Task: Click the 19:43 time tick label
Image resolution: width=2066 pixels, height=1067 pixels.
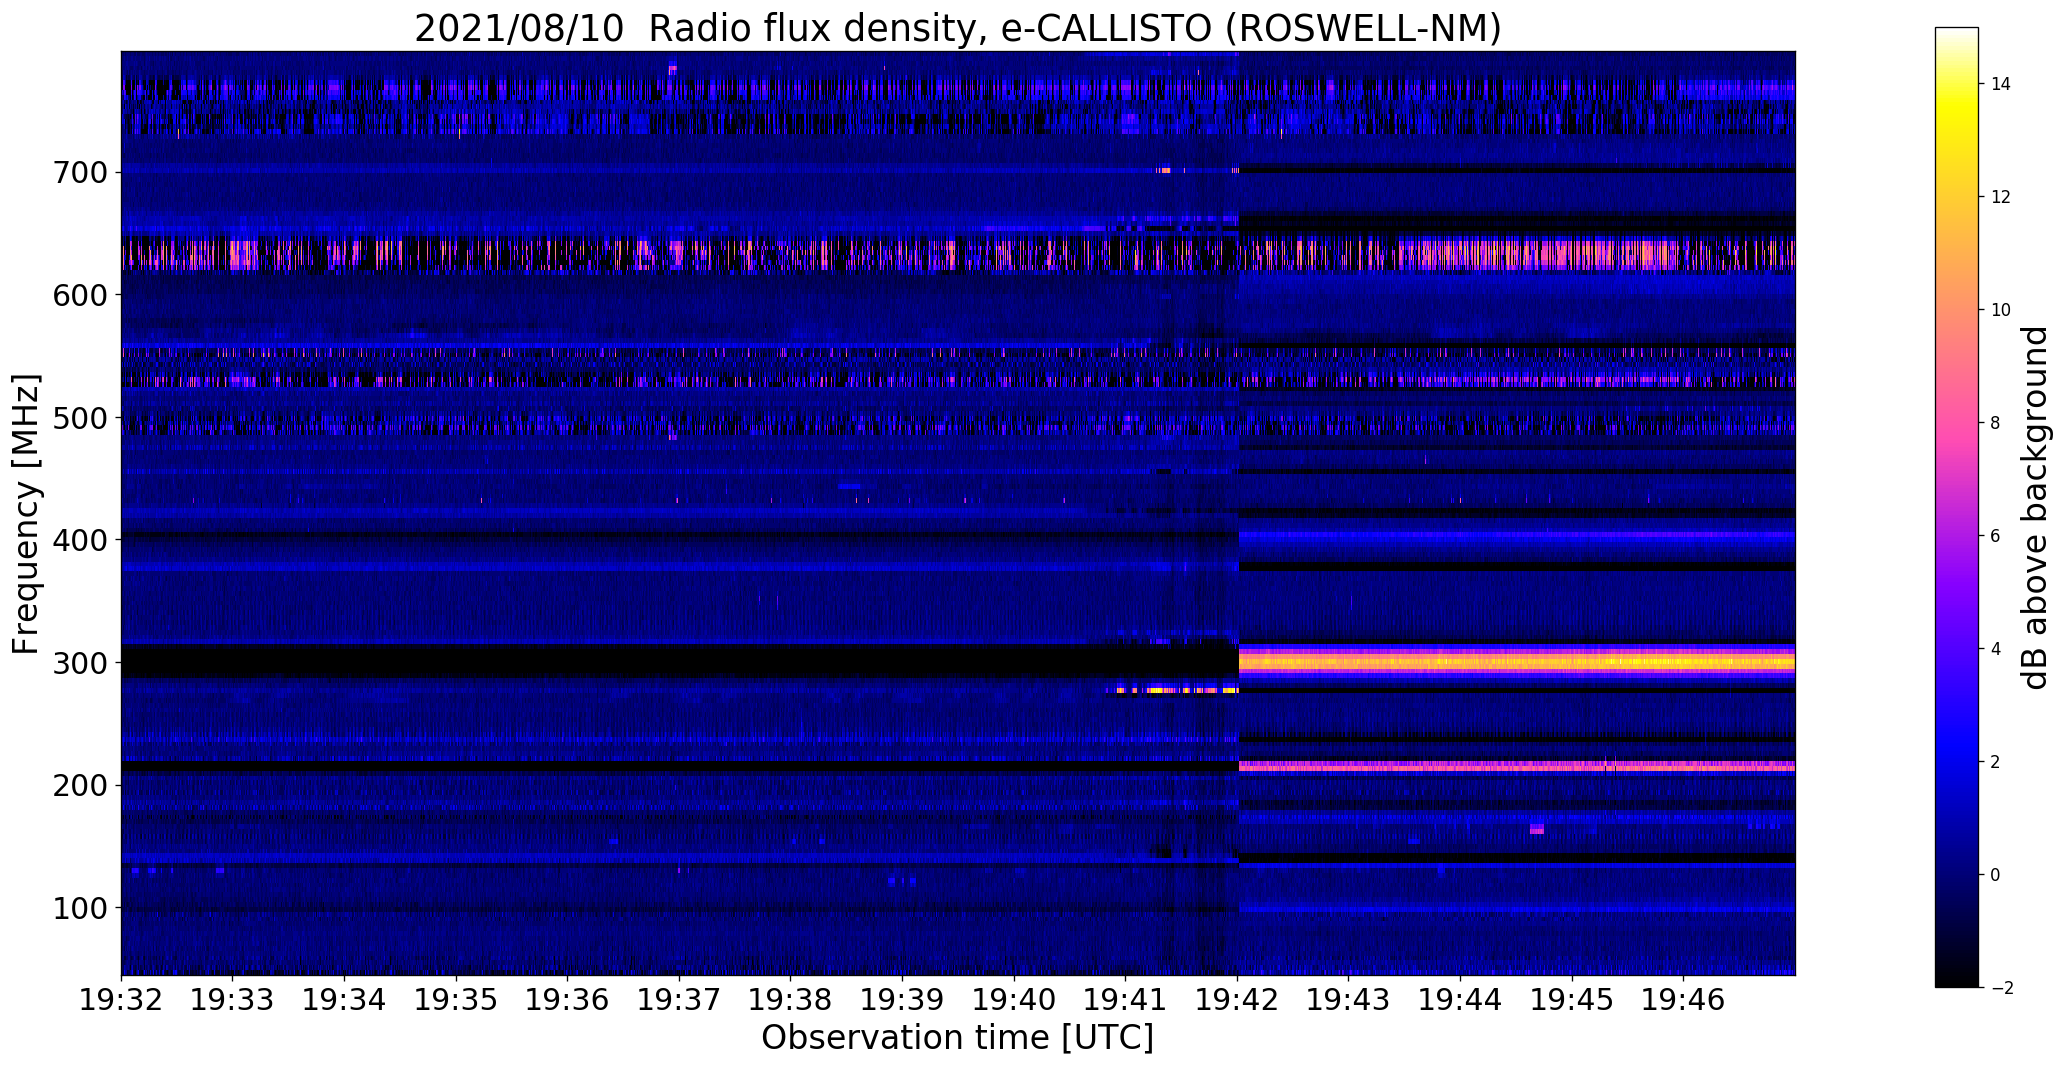Action: tap(1349, 998)
